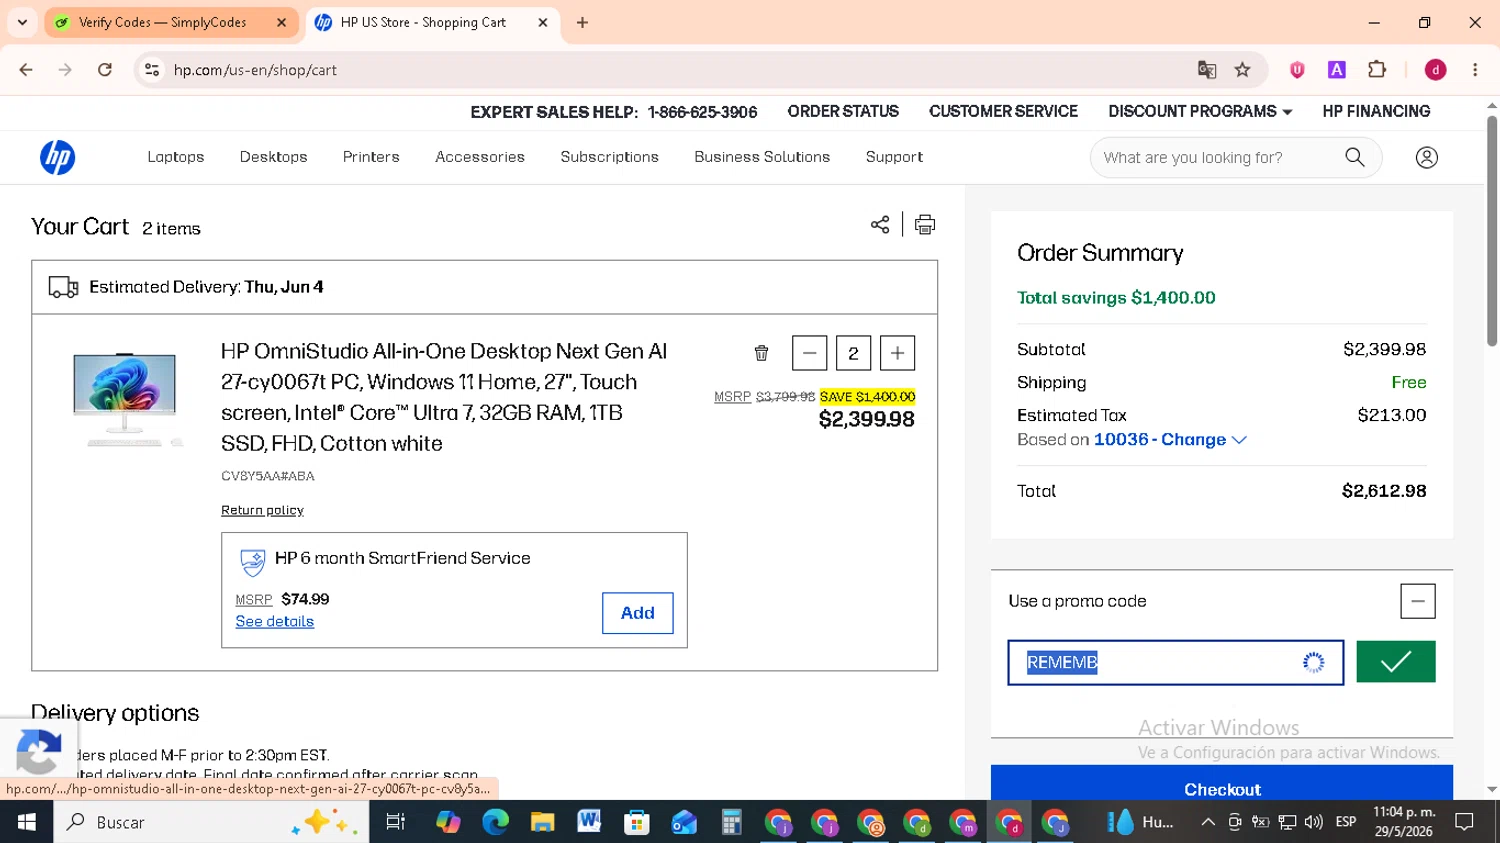1500x843 pixels.
Task: Open the tab search dropdown arrow
Action: point(22,22)
